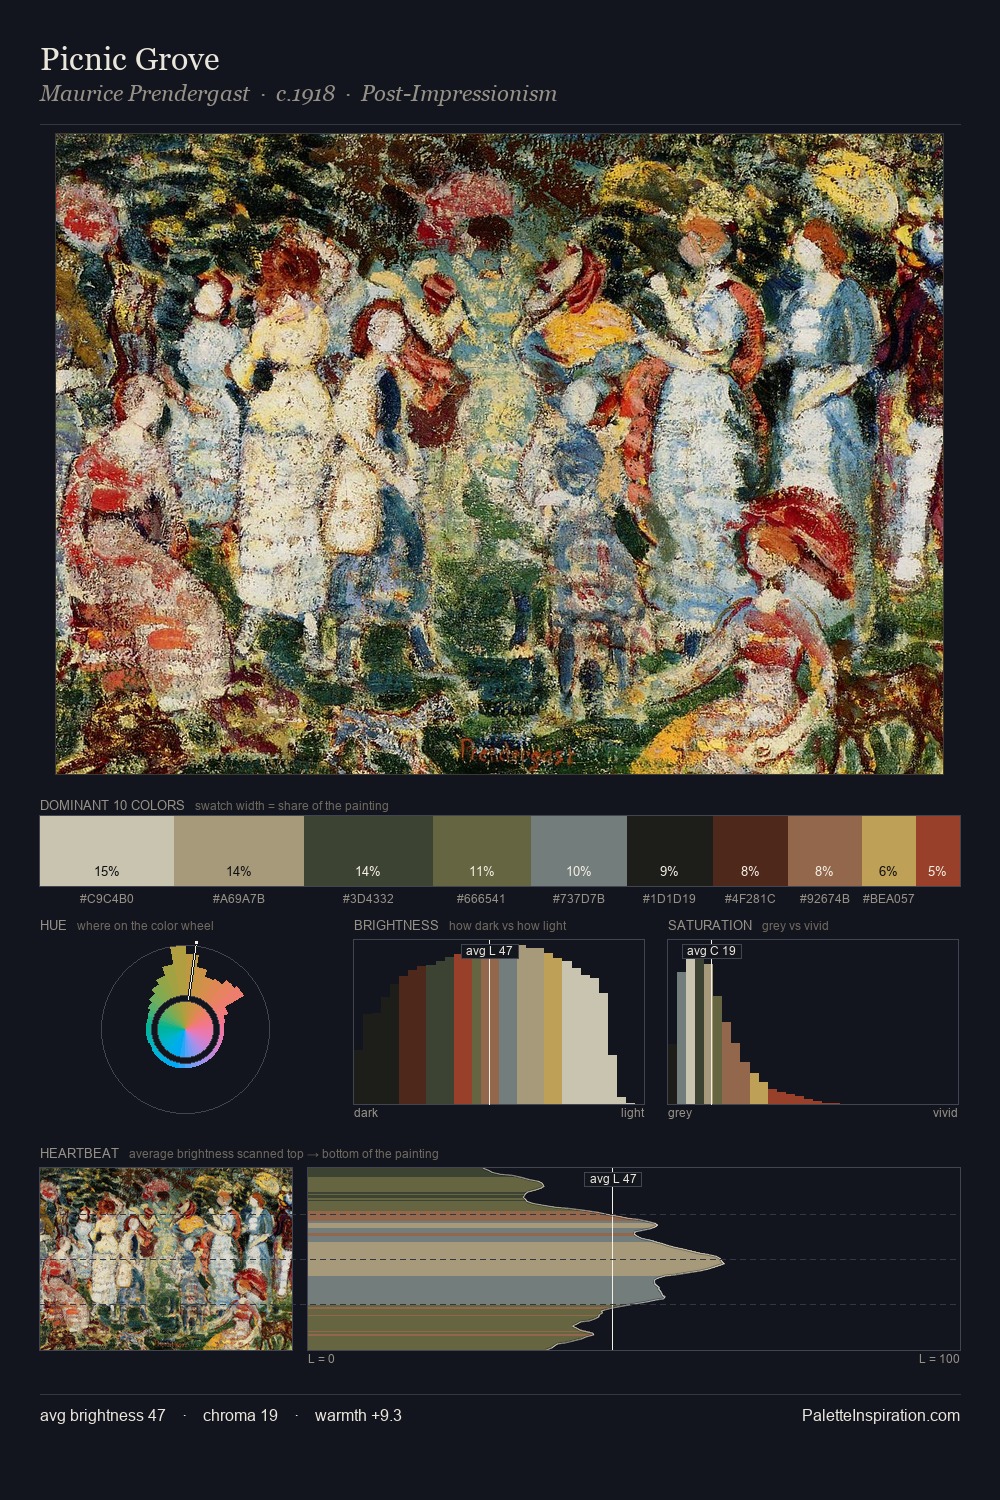Click the heartbeat brightness profile chart

click(634, 1259)
